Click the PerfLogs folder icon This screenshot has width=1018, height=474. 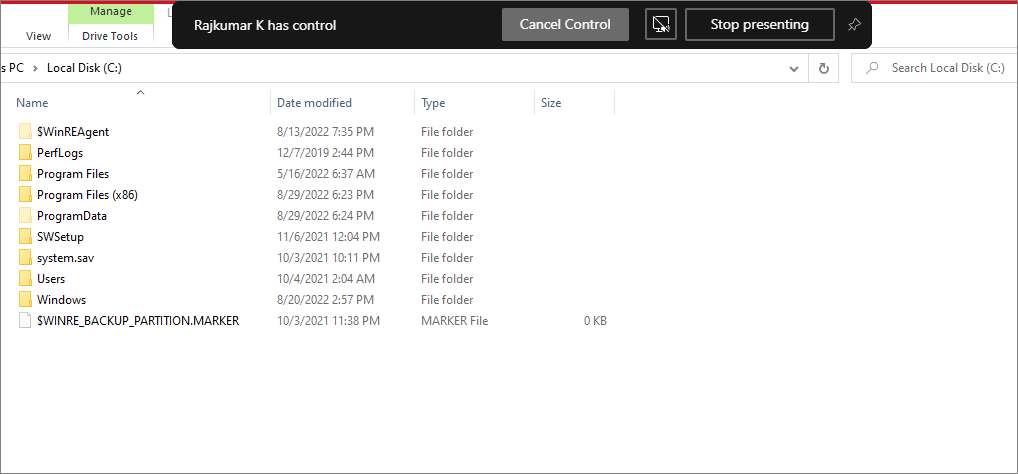26,153
